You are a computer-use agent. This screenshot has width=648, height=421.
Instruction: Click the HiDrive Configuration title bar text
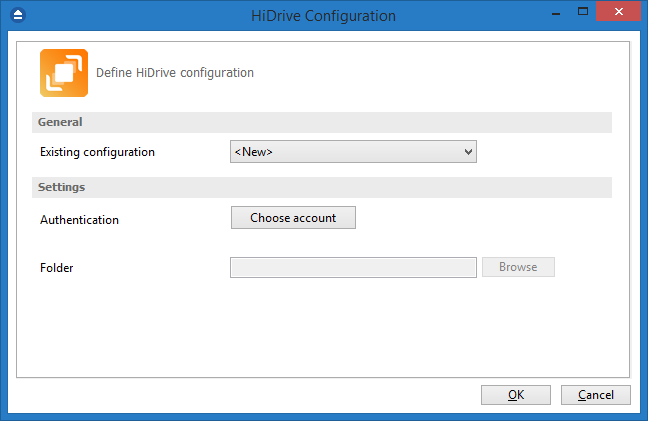click(x=324, y=16)
